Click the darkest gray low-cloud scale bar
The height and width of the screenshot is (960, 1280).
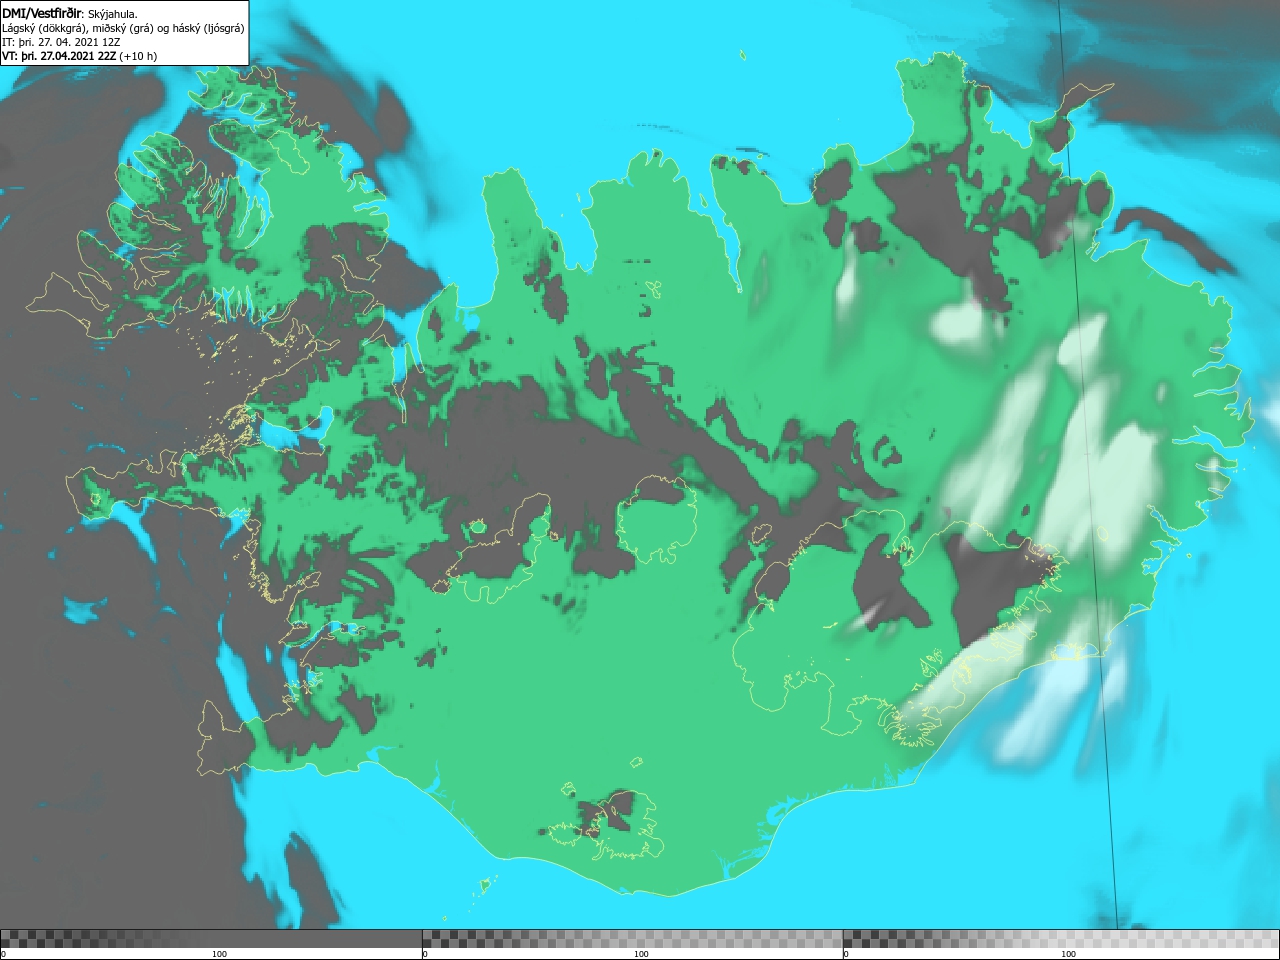[211, 938]
